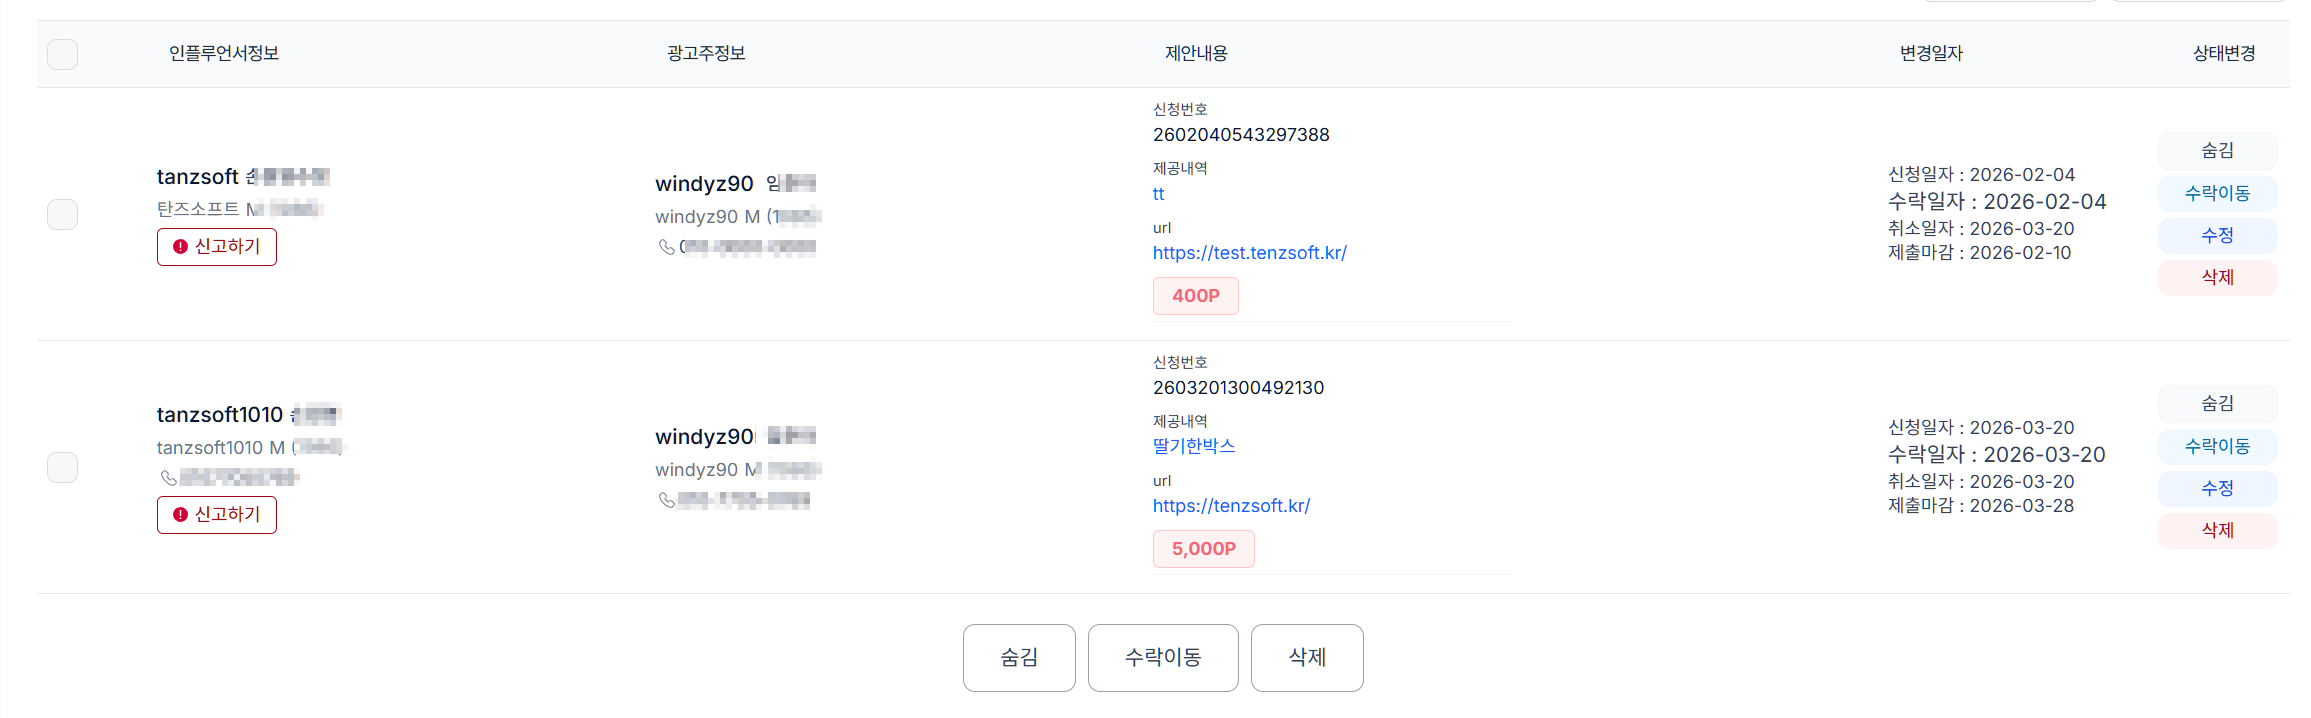Report the tanzsoft1010 influencer via 신고하기
This screenshot has width=2311, height=718.
pyautogui.click(x=217, y=514)
